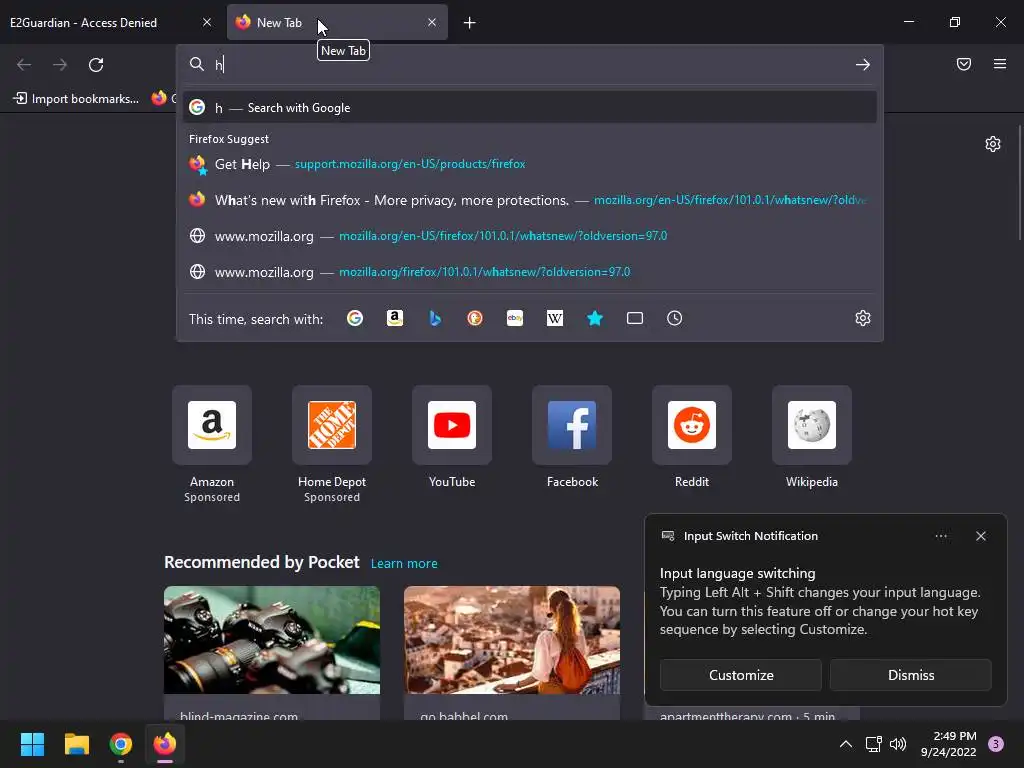The width and height of the screenshot is (1024, 768).
Task: Close the New Tab tab
Action: tap(432, 22)
